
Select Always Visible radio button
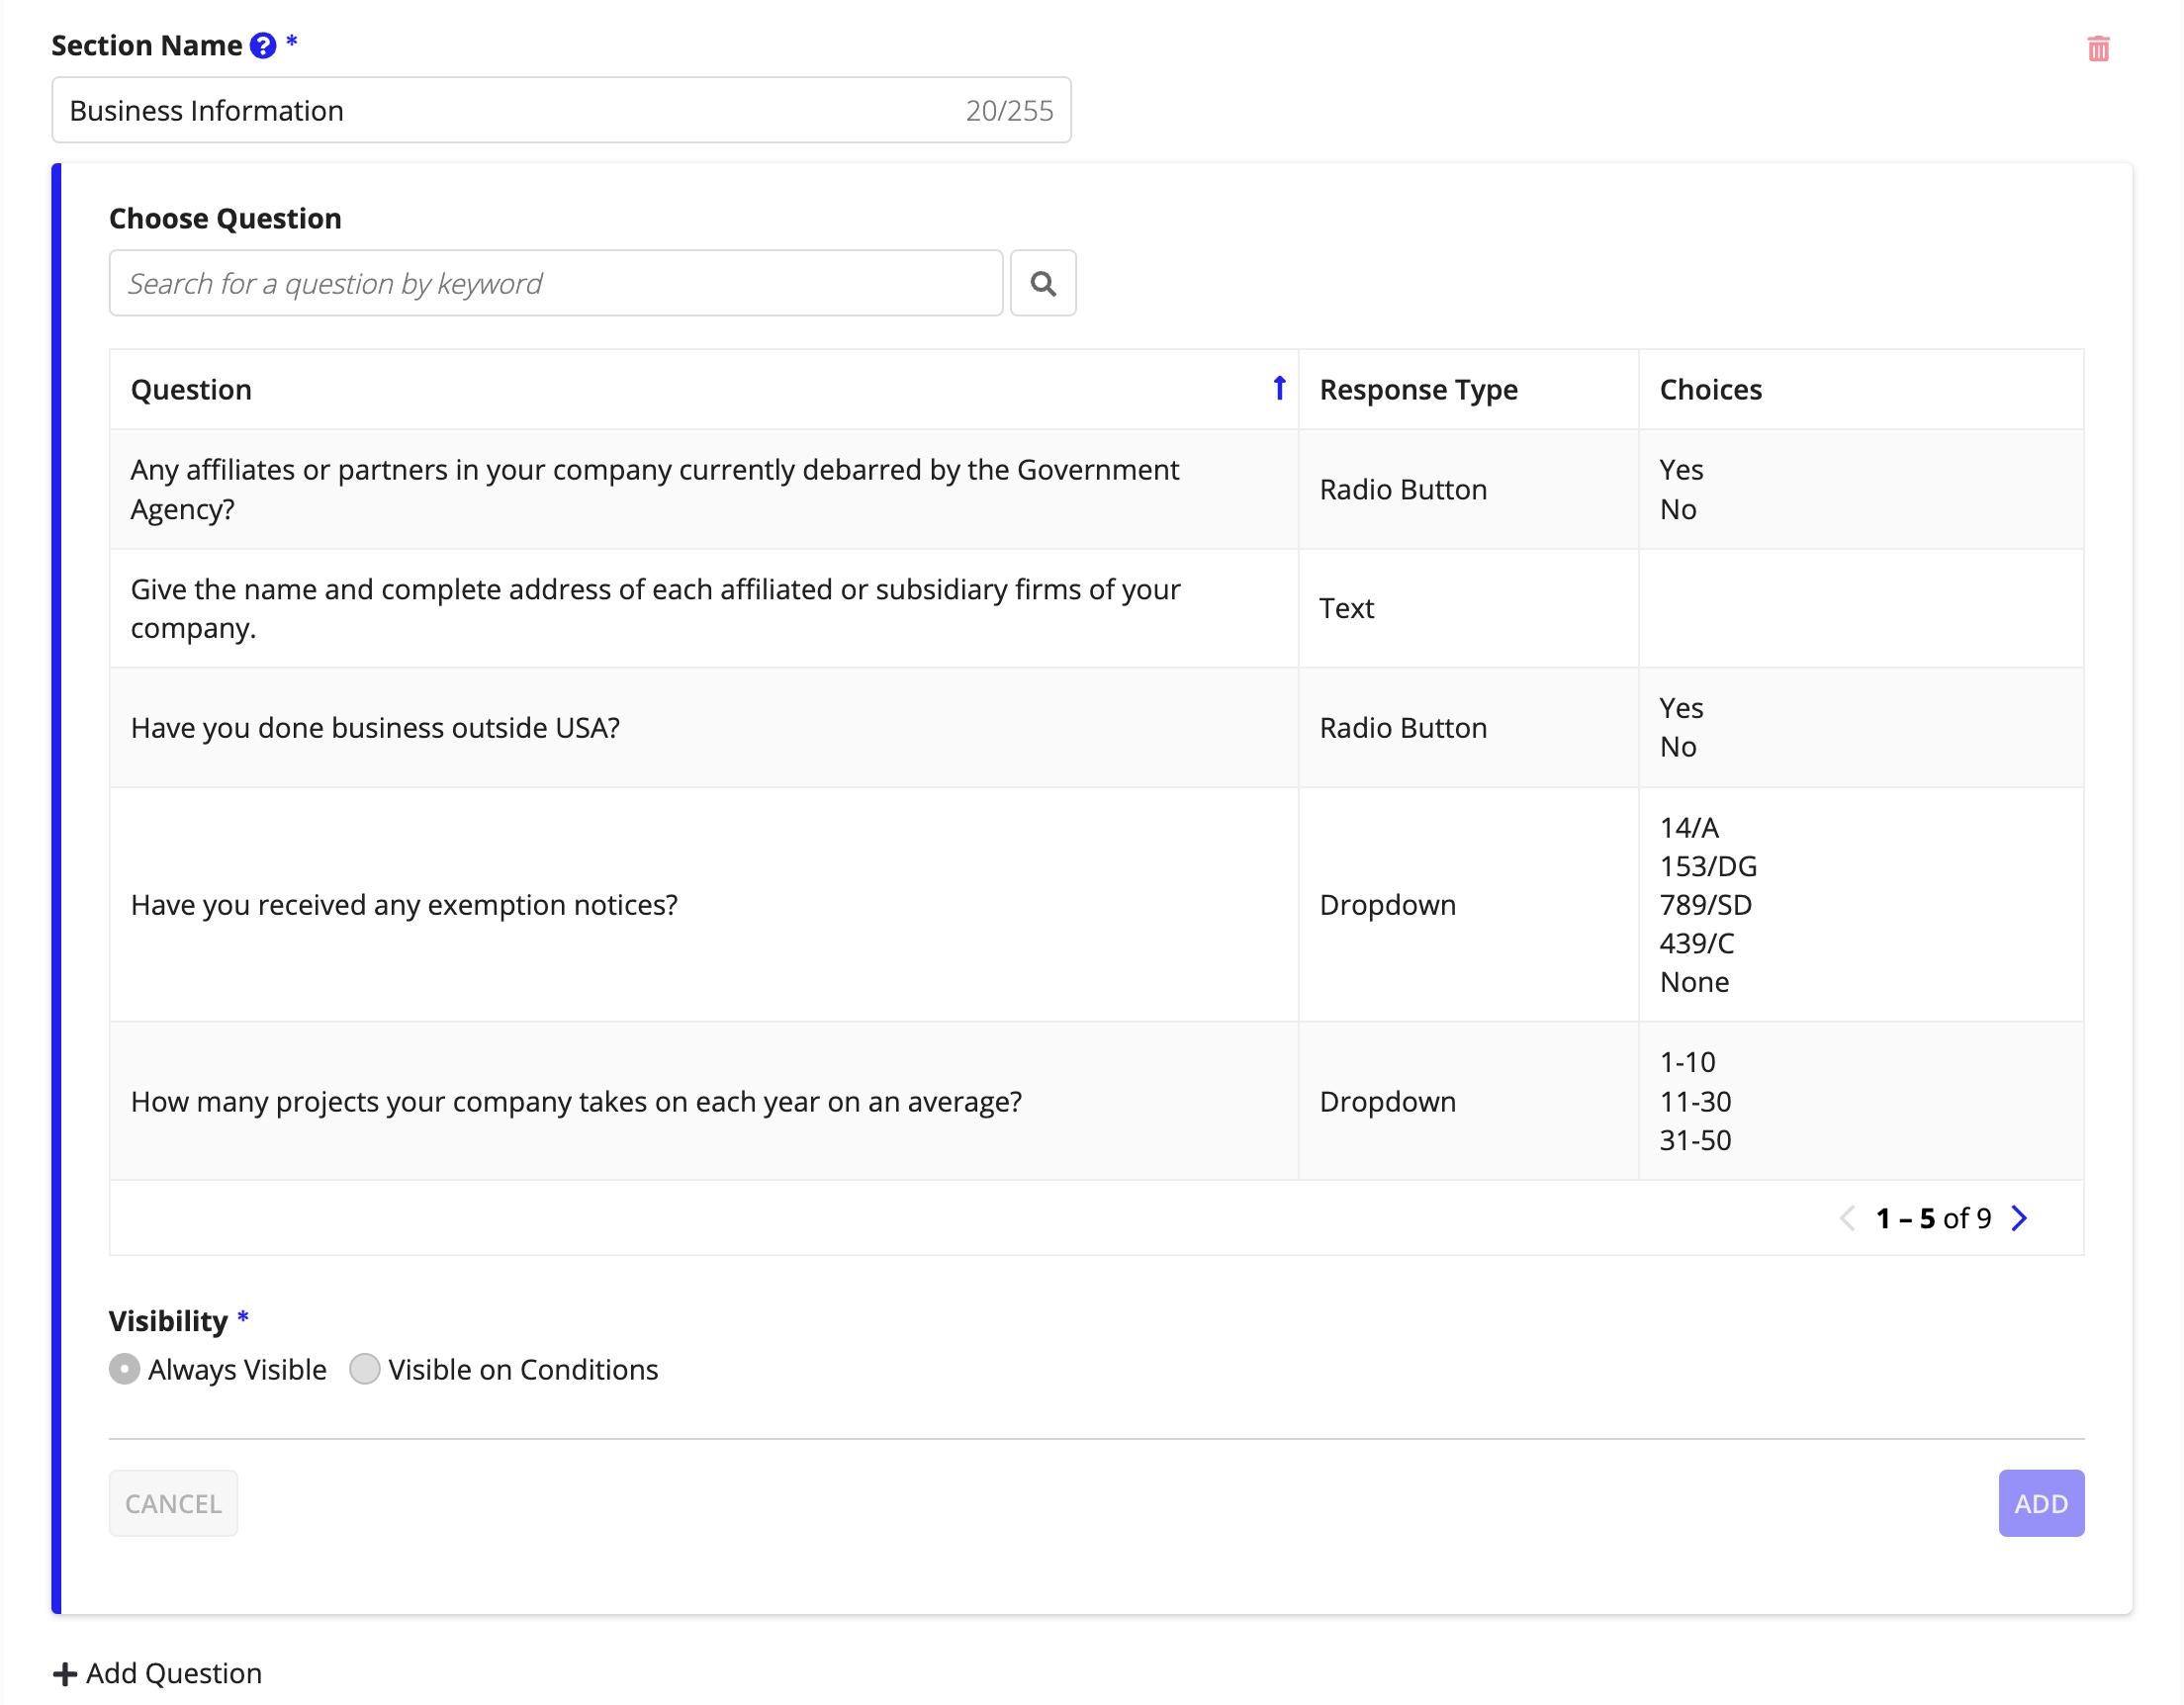pyautogui.click(x=126, y=1369)
